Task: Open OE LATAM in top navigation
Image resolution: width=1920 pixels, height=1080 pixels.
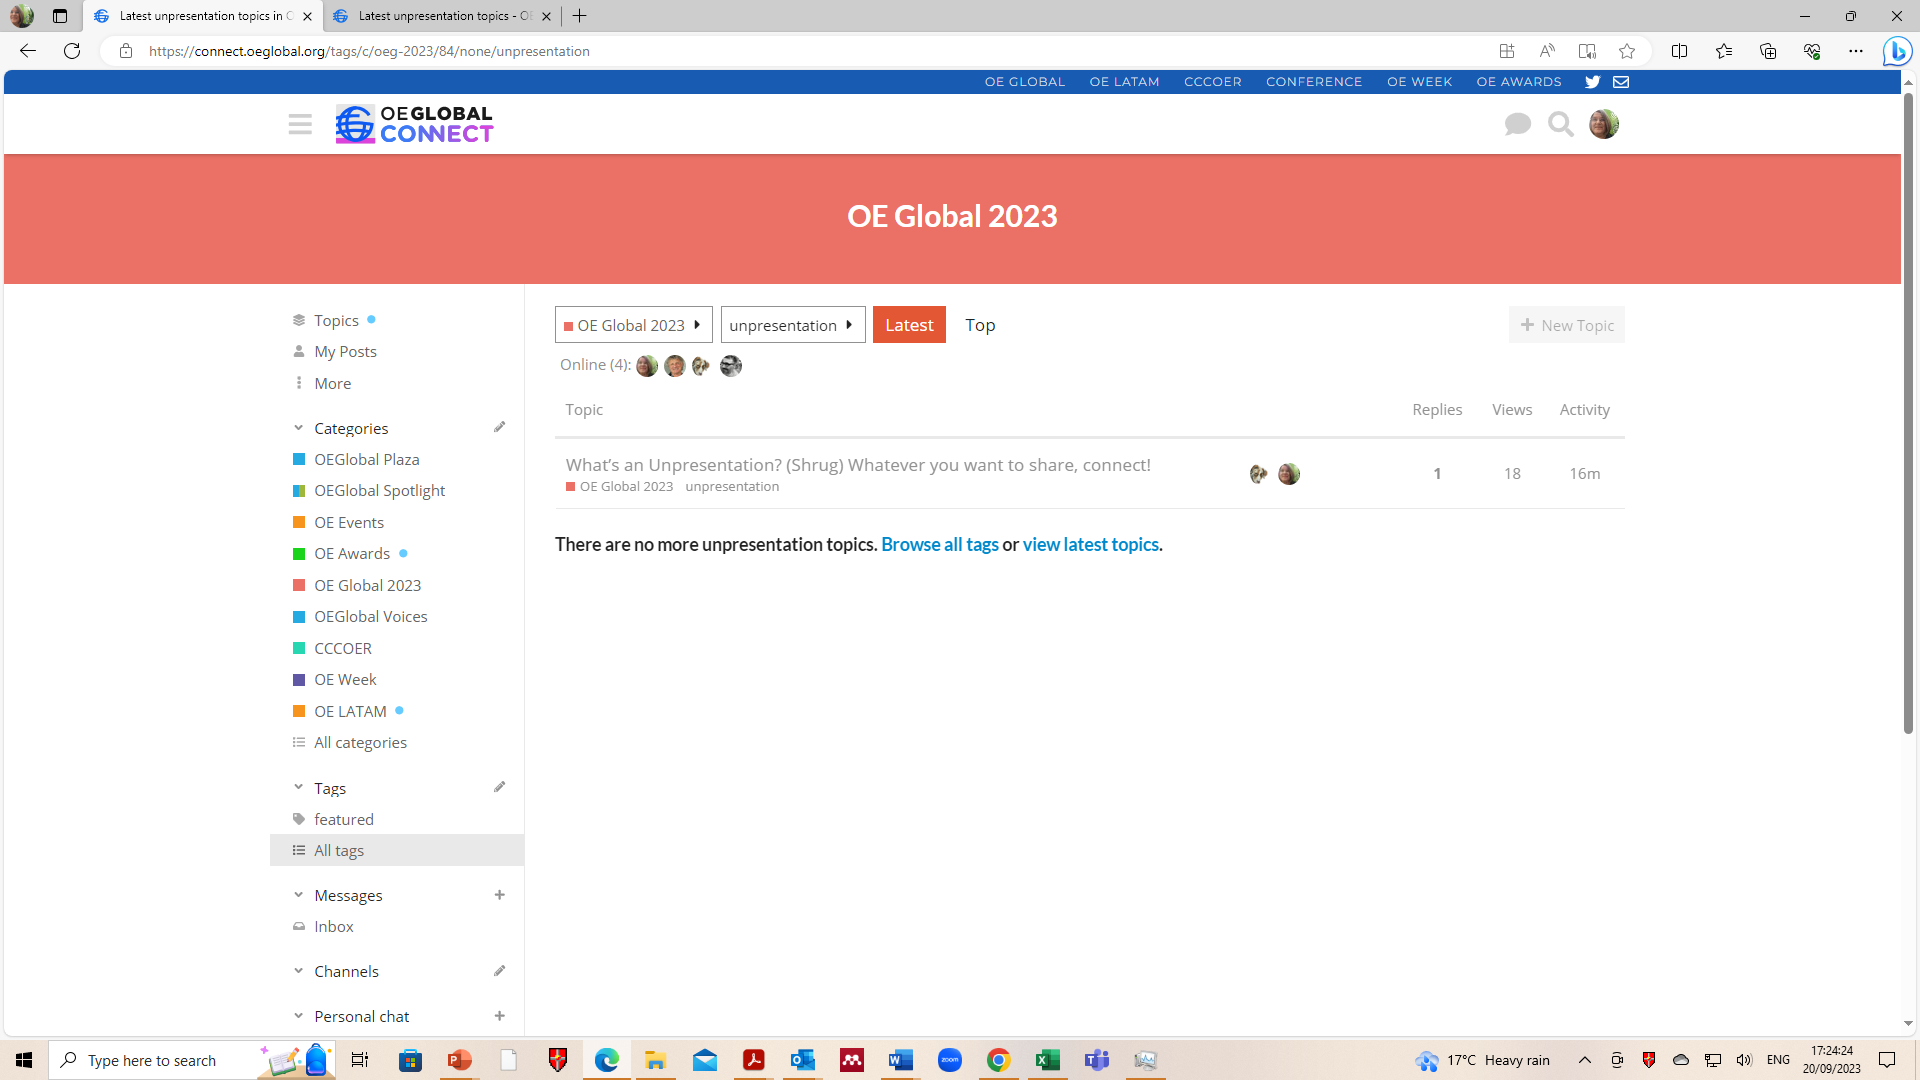Action: click(1124, 82)
